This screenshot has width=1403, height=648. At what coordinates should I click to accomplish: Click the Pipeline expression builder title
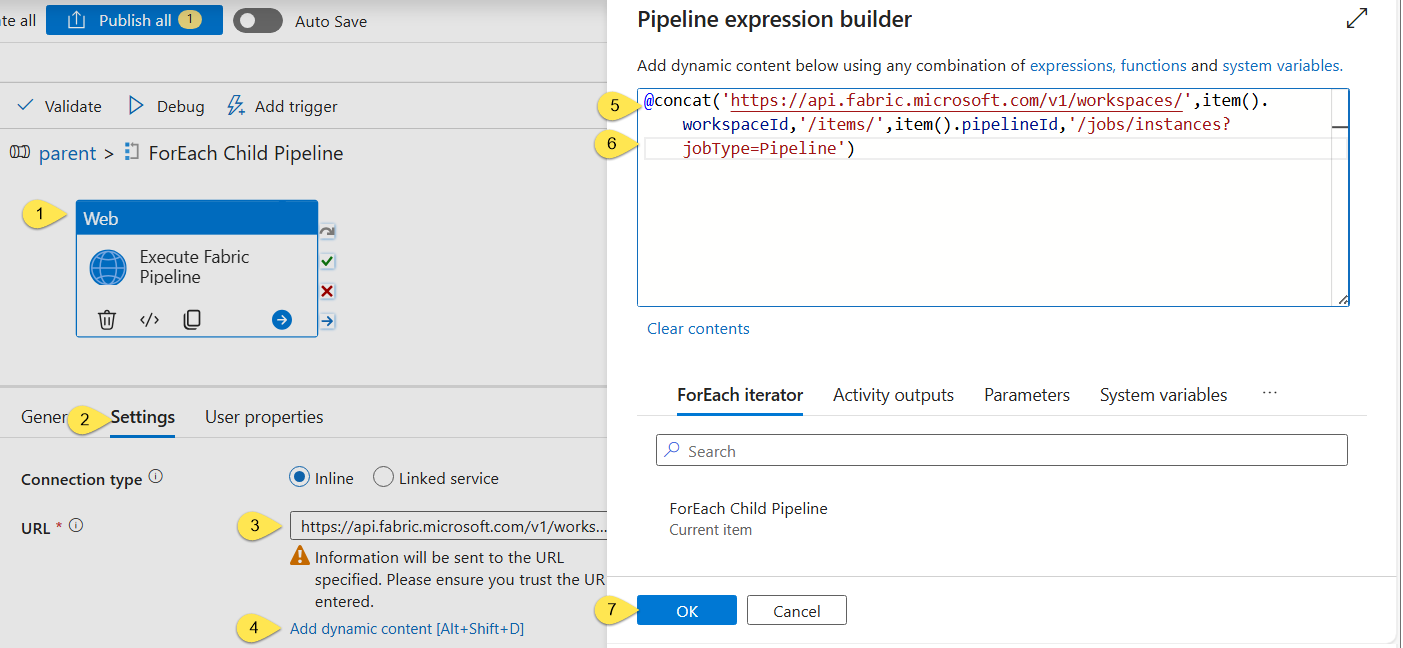774,19
